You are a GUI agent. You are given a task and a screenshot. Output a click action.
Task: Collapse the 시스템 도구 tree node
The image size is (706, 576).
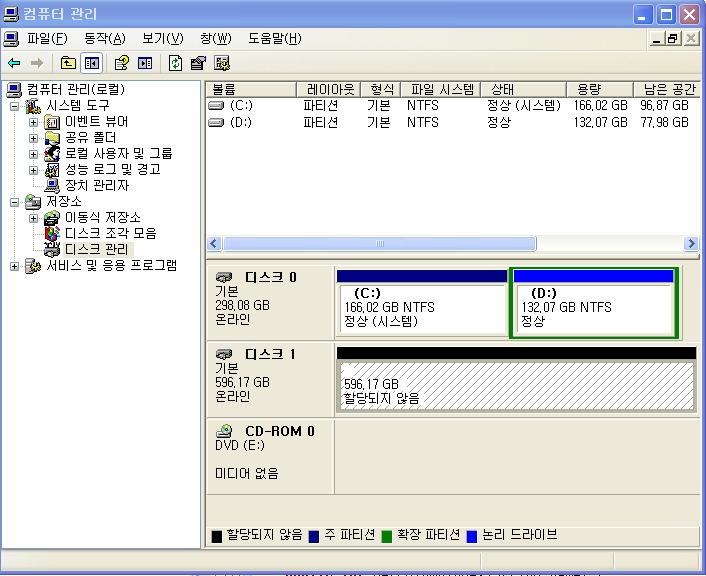[14, 106]
